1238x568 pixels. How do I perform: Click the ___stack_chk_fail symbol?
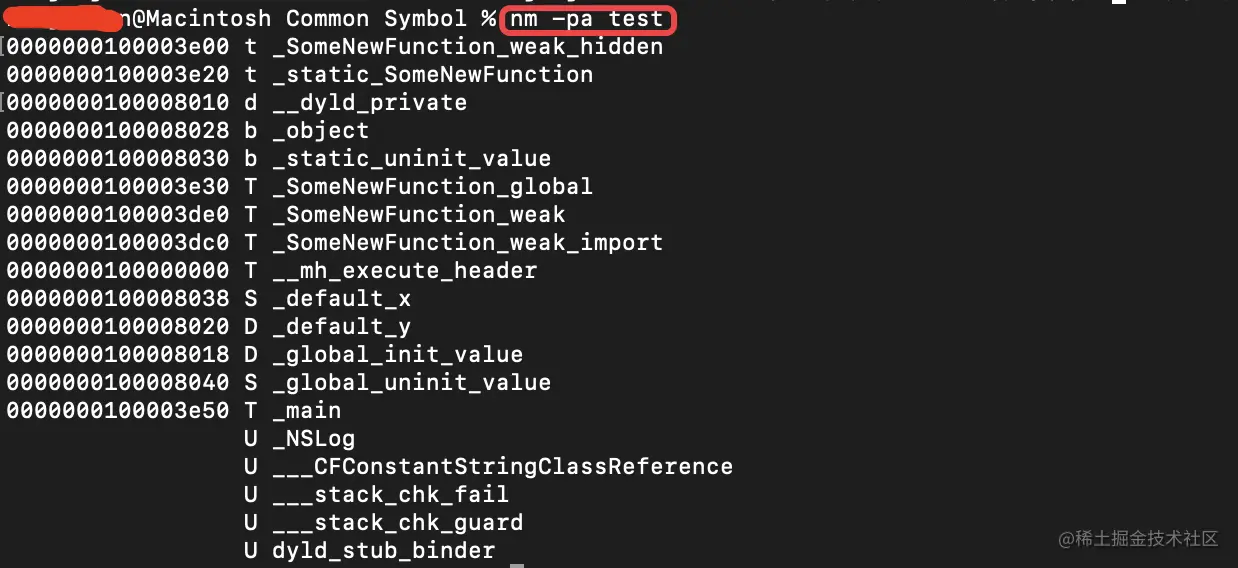tap(390, 495)
